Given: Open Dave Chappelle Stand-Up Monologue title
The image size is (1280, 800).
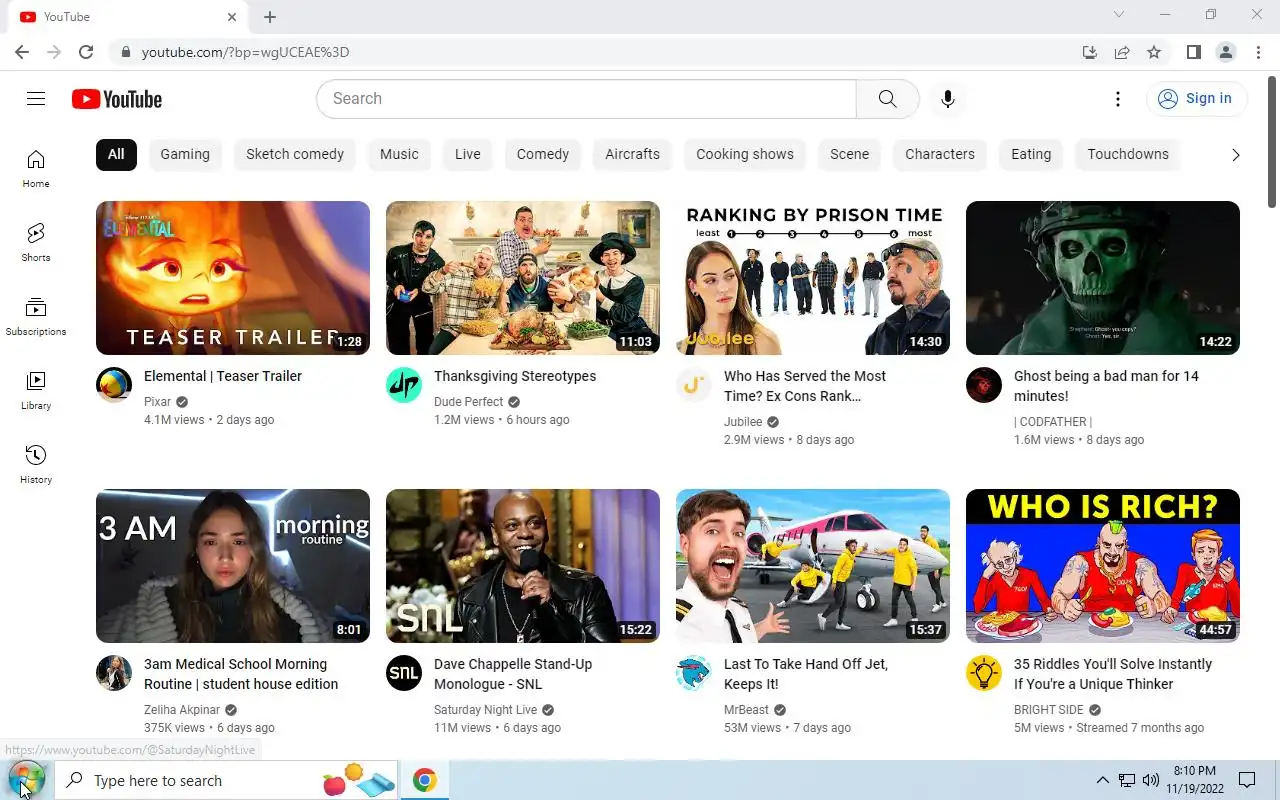Looking at the screenshot, I should pyautogui.click(x=513, y=674).
